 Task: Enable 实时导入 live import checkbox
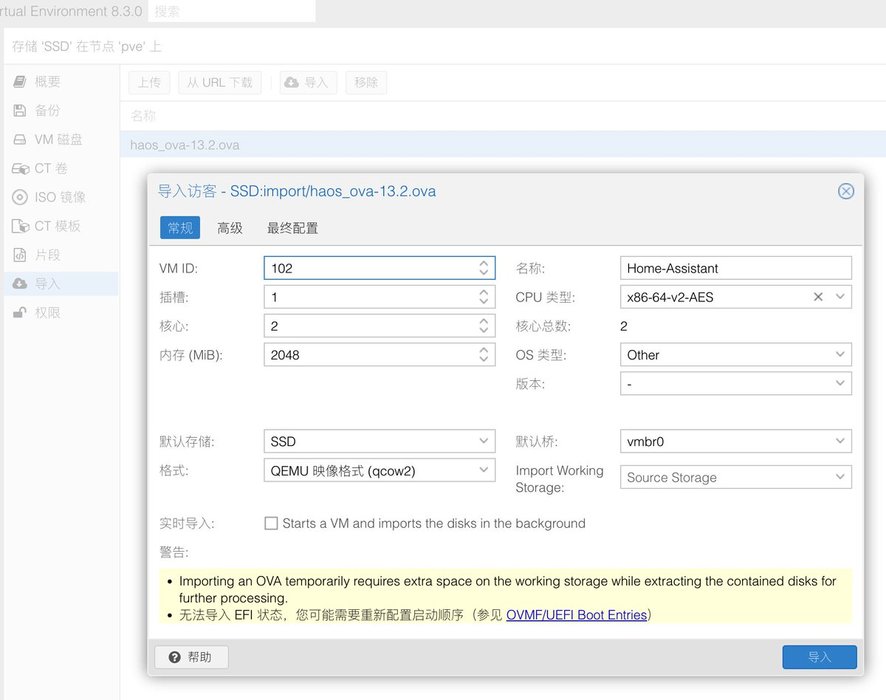click(271, 523)
